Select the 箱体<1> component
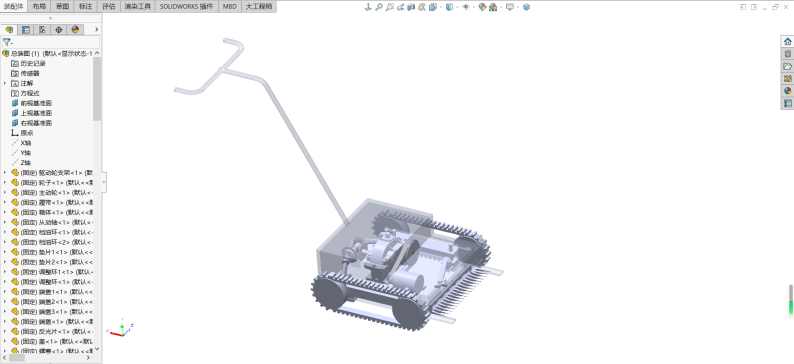This screenshot has width=794, height=364. [x=52, y=212]
